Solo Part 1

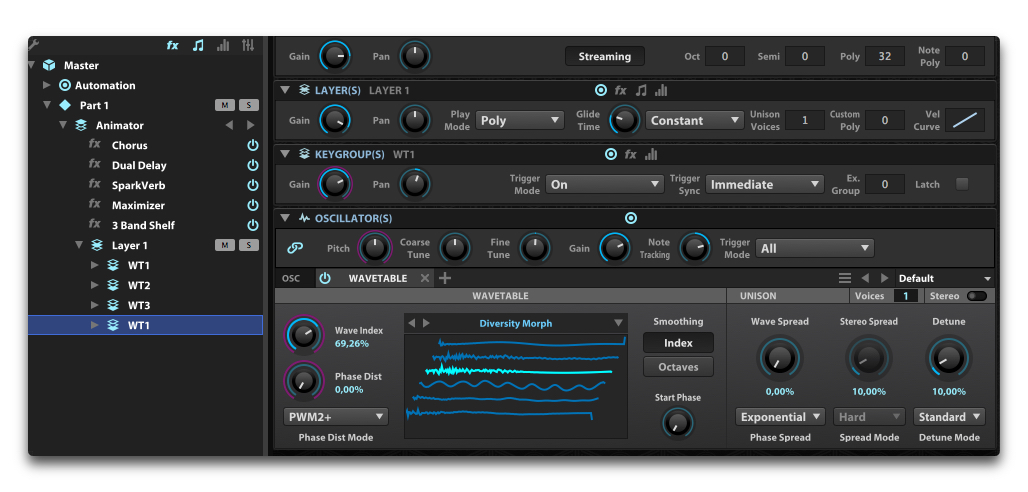[248, 106]
